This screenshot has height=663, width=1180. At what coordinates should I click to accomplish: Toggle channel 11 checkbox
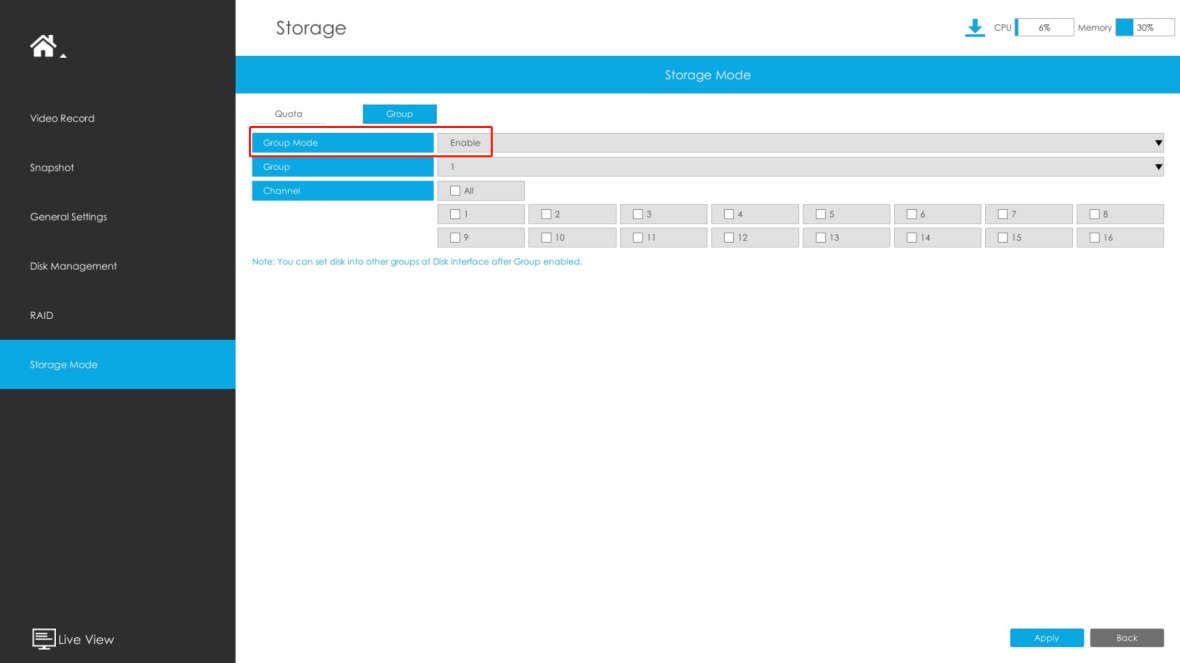click(x=638, y=238)
